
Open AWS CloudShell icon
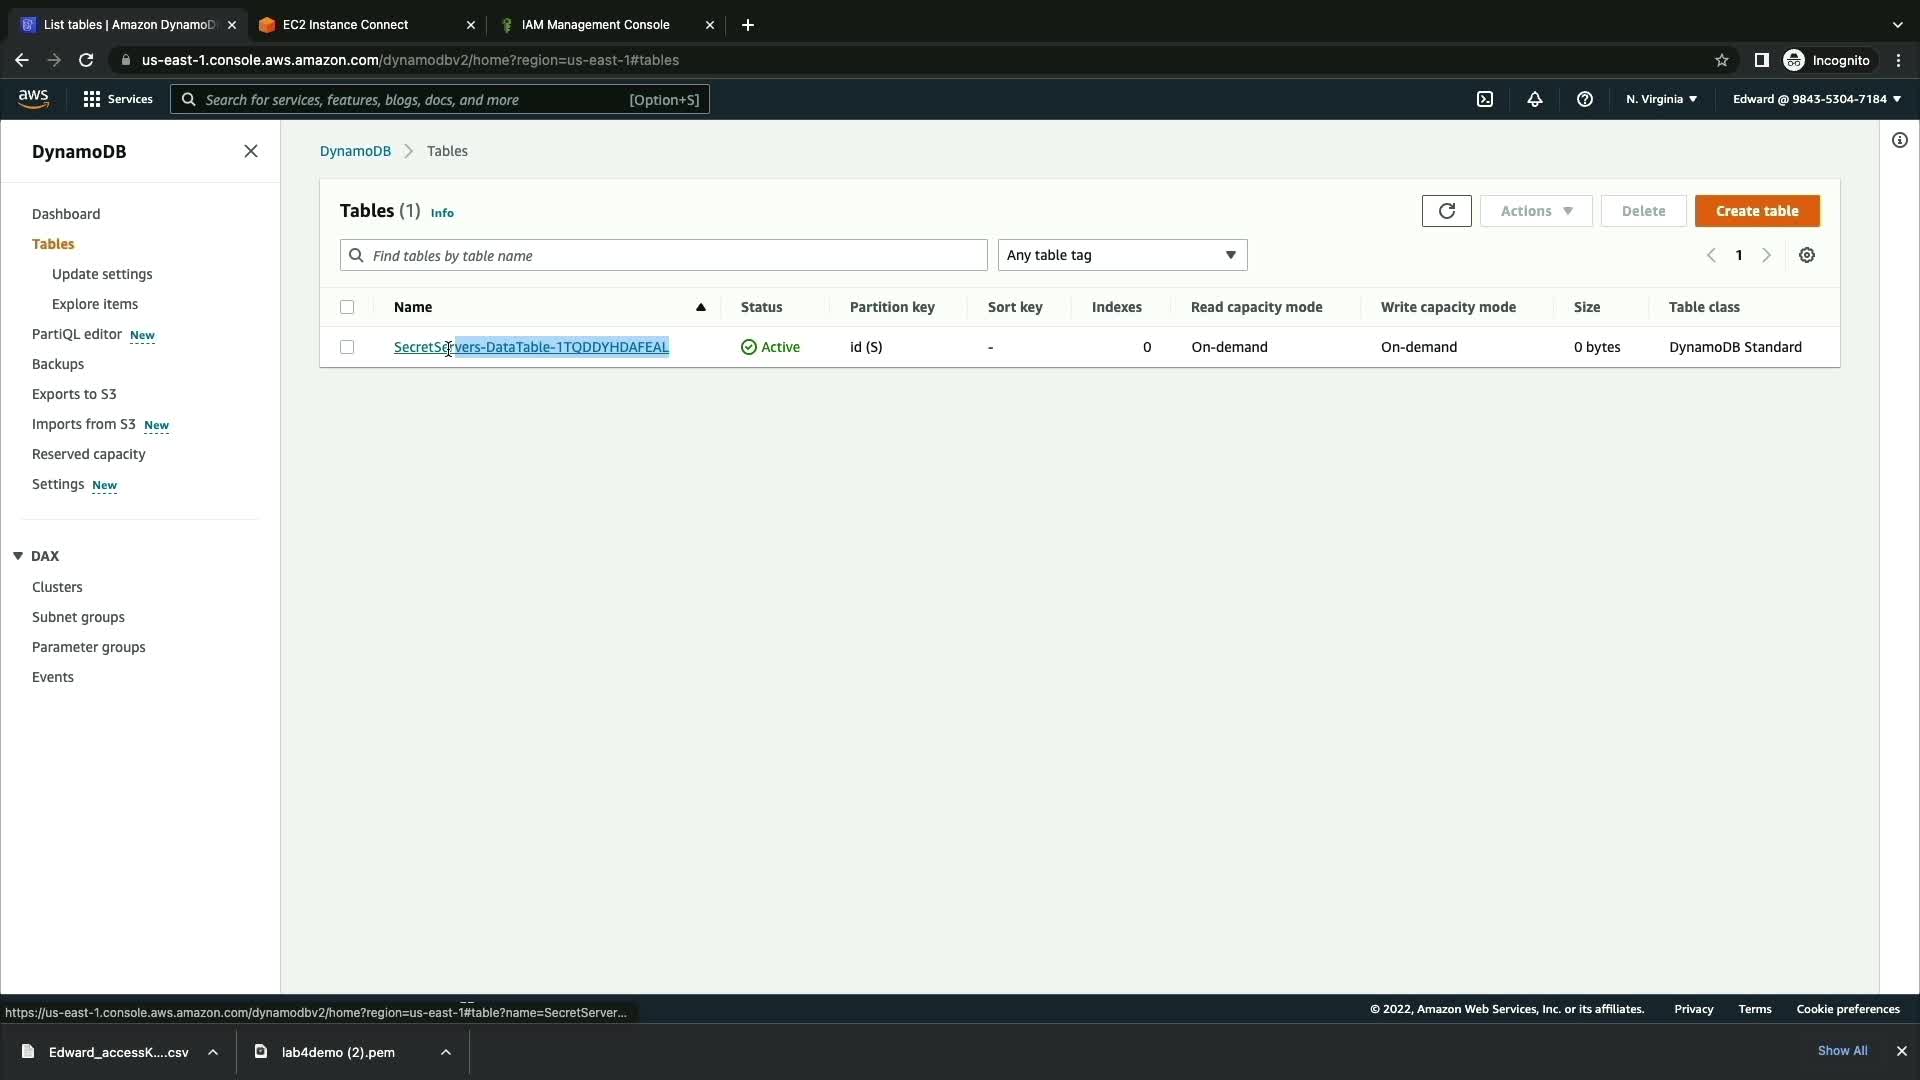click(1485, 99)
